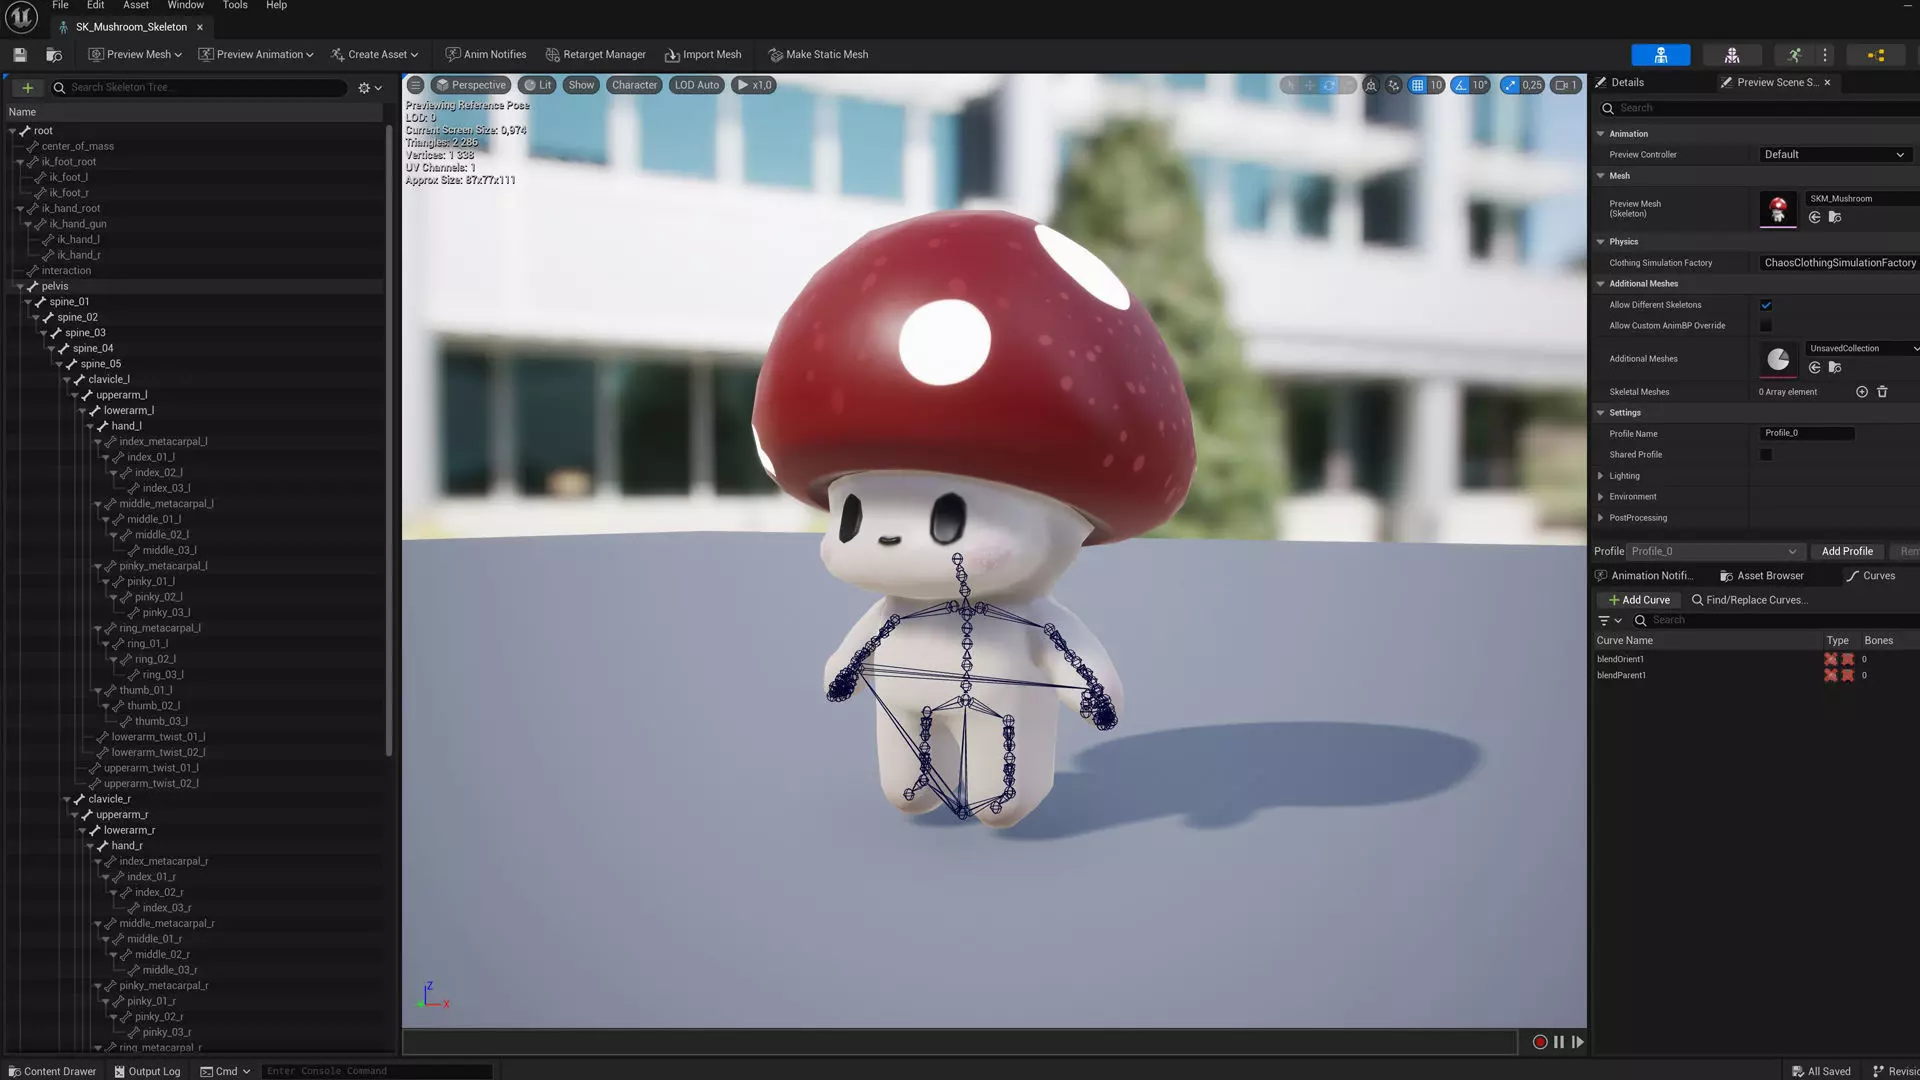Screen dimensions: 1920x1080
Task: Toggle grid snapping in the viewport
Action: [x=1417, y=85]
